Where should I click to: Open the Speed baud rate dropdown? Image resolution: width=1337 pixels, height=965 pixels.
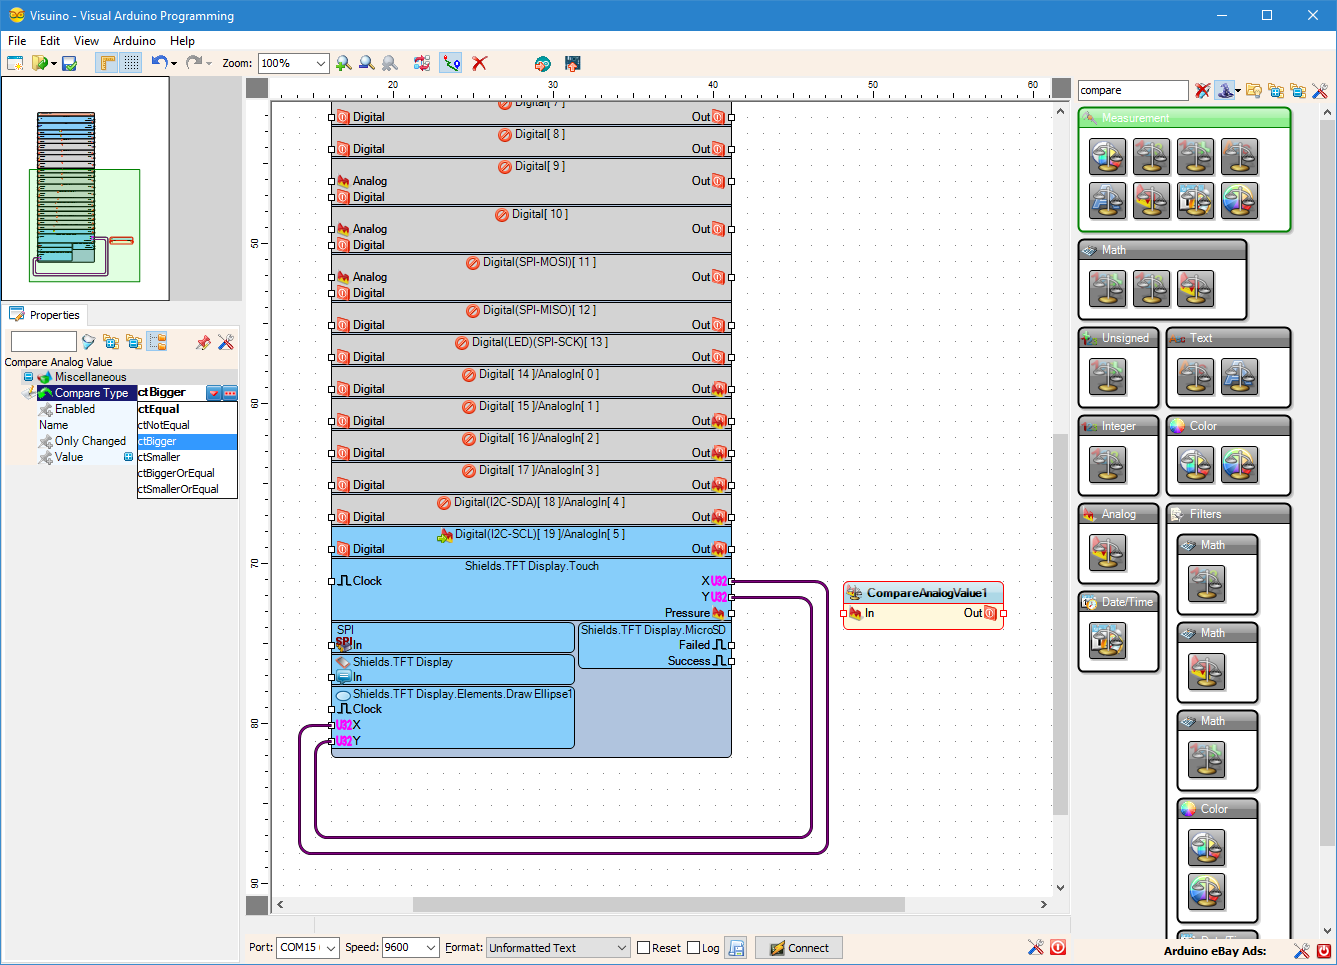pos(431,948)
